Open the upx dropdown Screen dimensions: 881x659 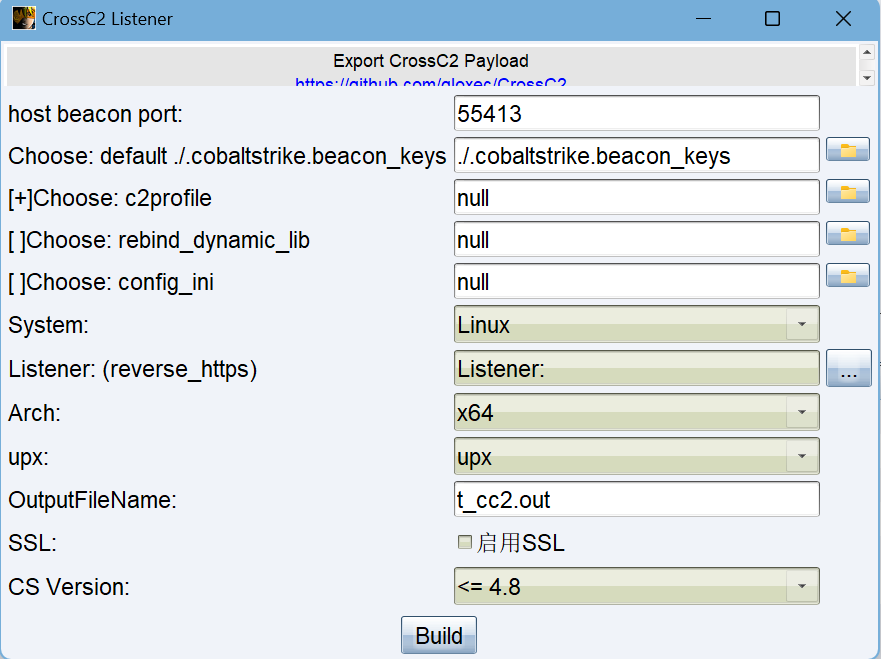637,456
